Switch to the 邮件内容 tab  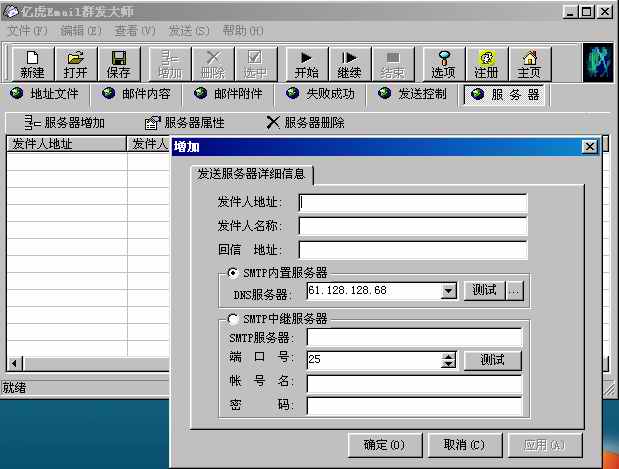136,94
